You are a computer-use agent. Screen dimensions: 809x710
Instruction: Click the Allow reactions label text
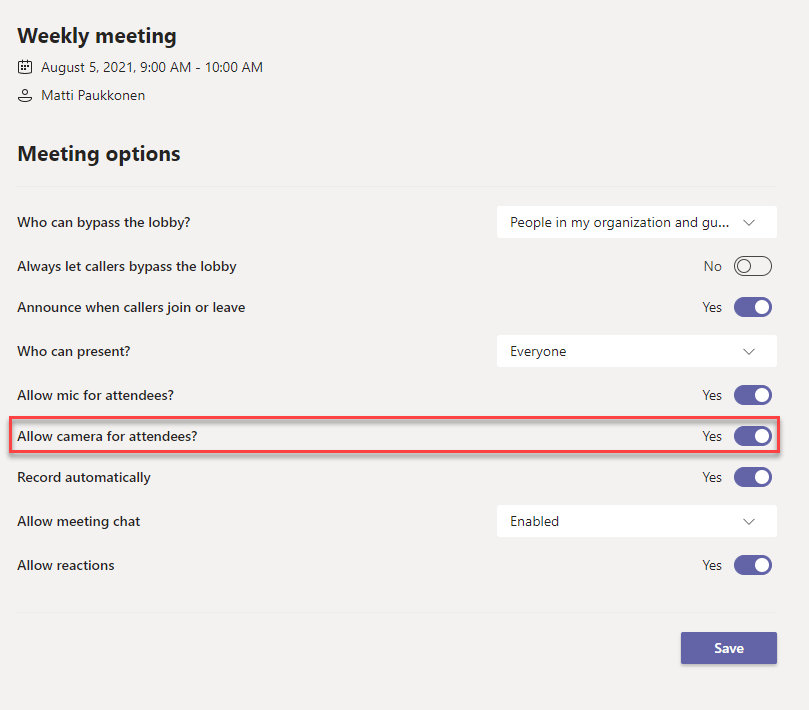pos(66,565)
